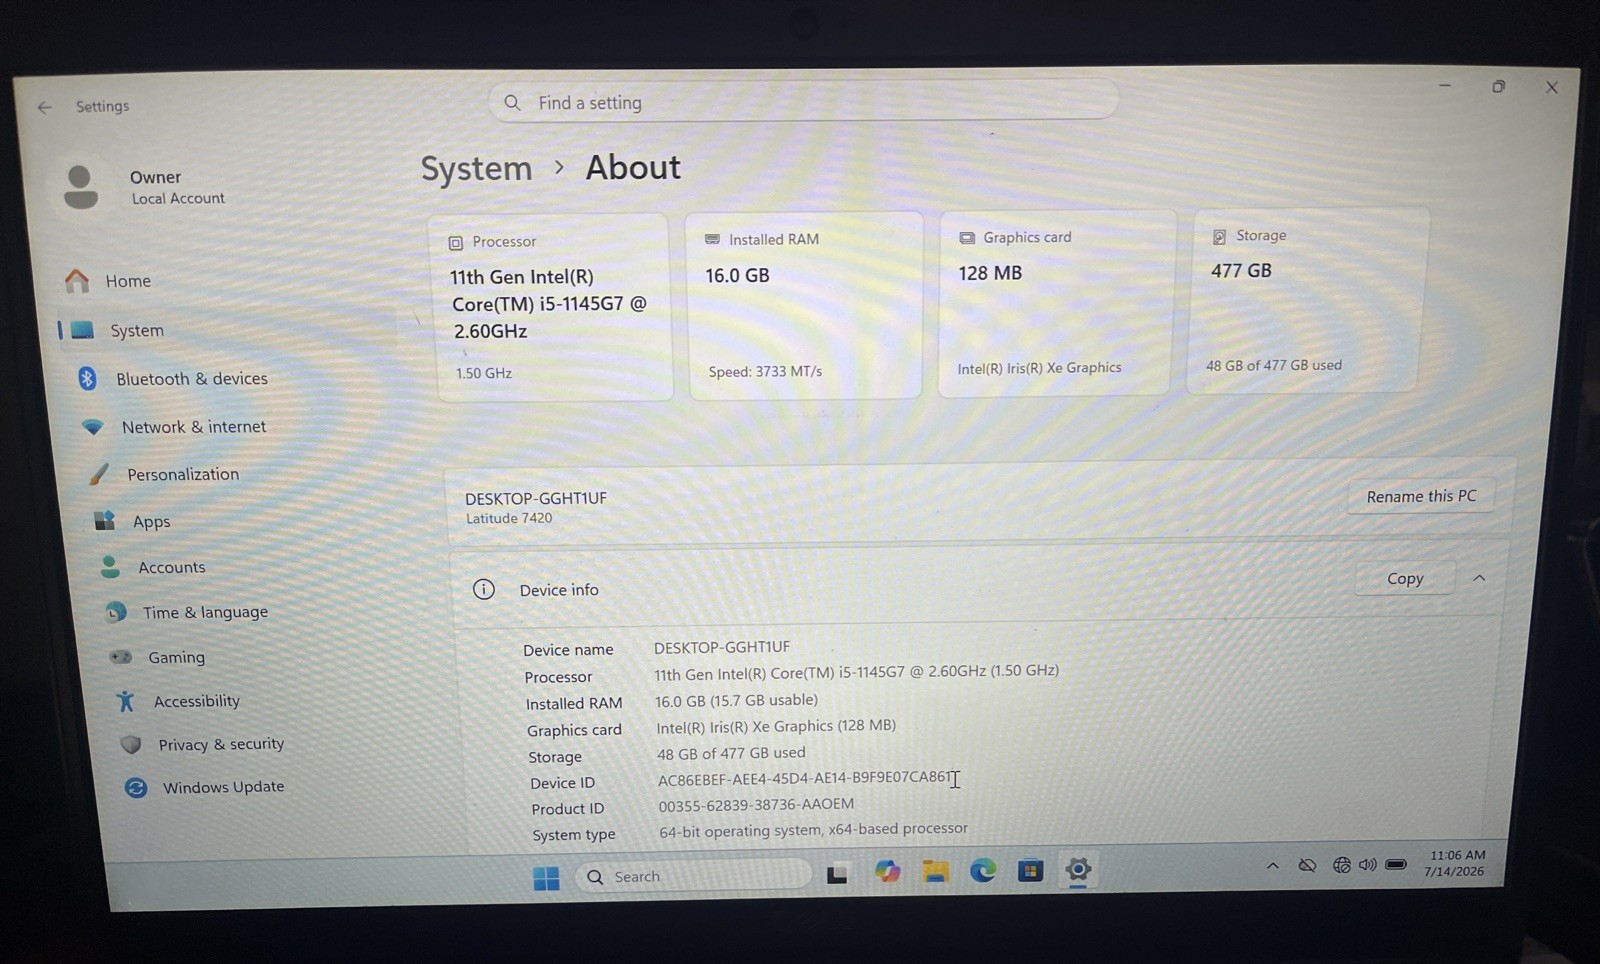Click the taskbar Search box

coord(693,876)
